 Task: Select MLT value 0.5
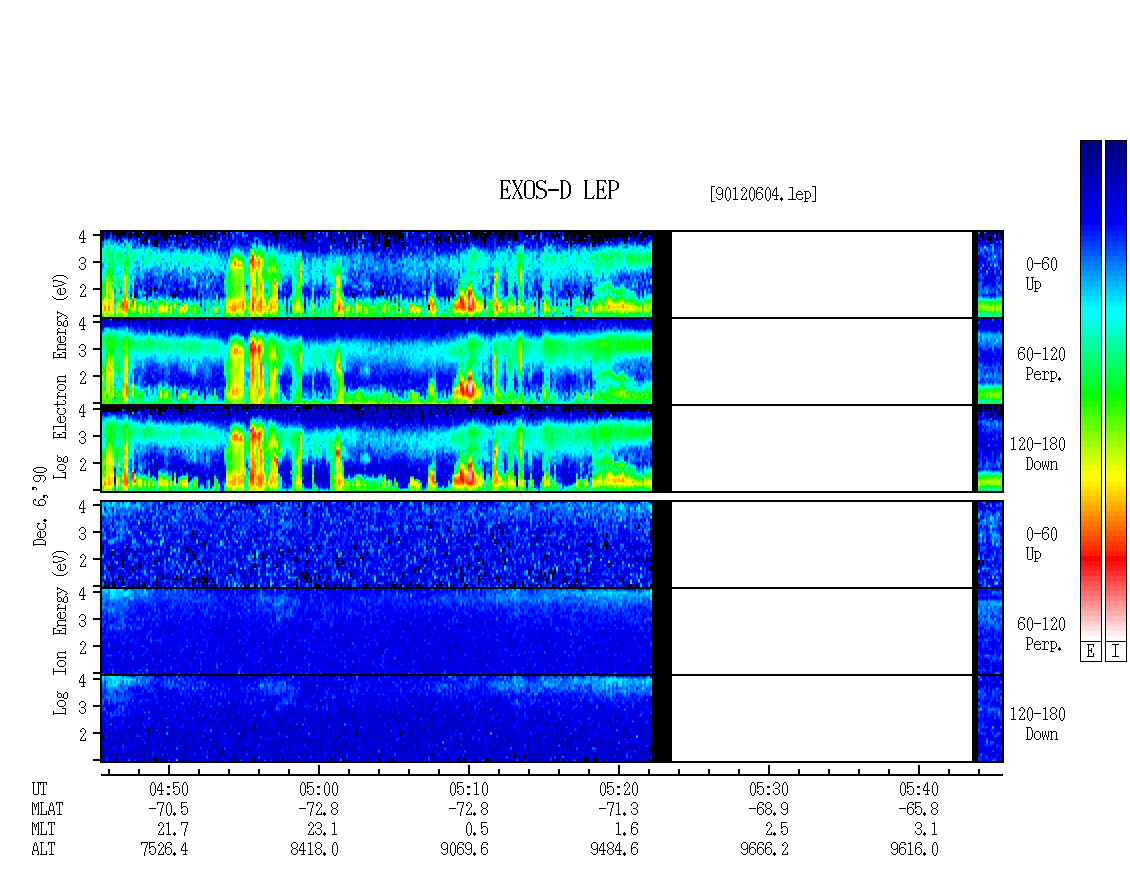(x=476, y=829)
